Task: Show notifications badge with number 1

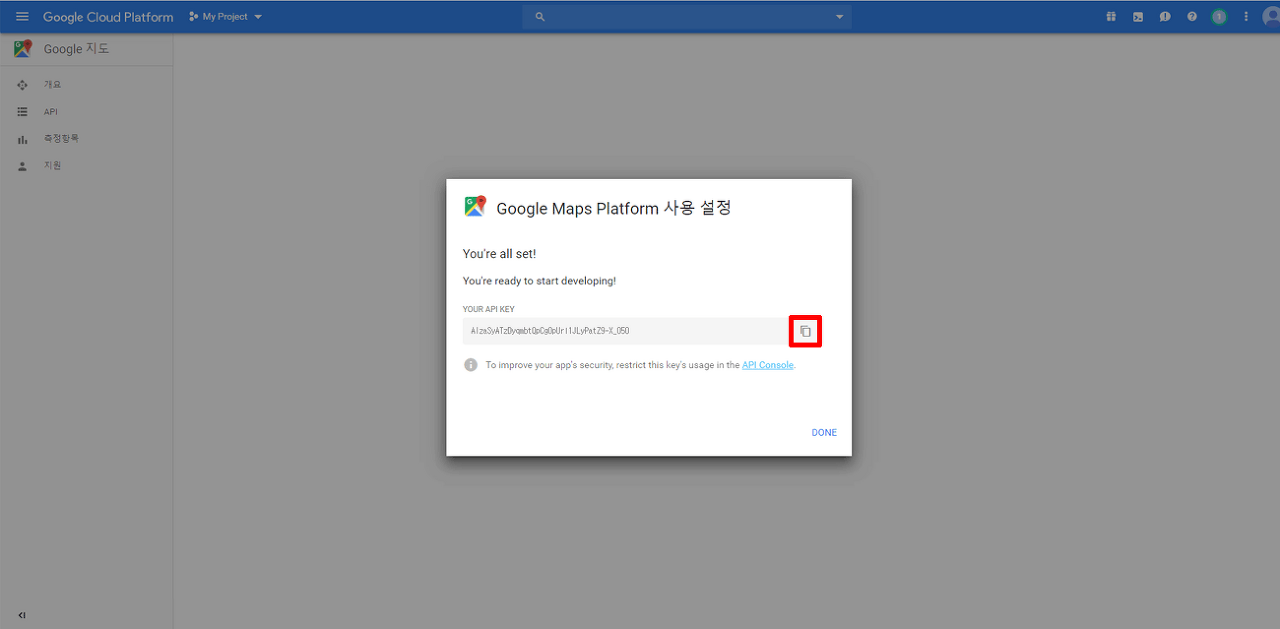Action: point(1219,17)
